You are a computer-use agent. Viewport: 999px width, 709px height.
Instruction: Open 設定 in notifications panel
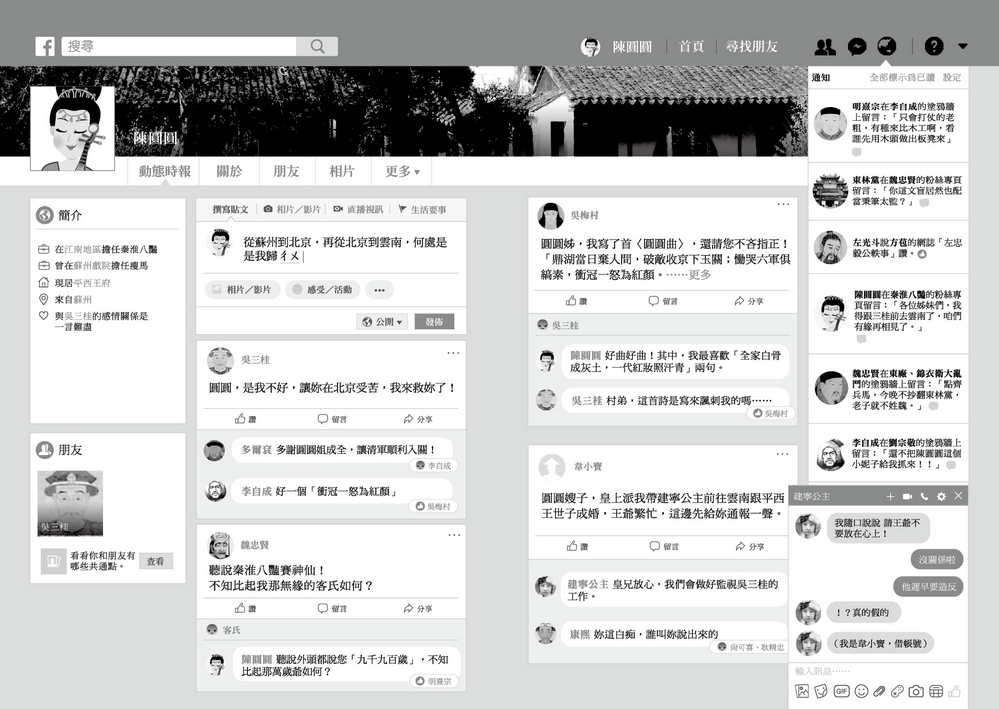click(x=952, y=77)
